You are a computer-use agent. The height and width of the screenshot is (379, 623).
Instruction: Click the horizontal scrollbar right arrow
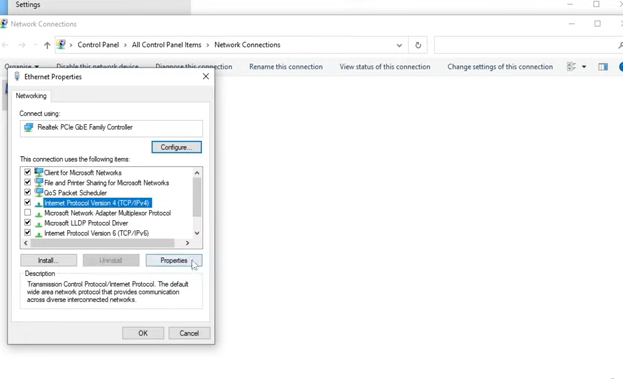[x=187, y=243]
